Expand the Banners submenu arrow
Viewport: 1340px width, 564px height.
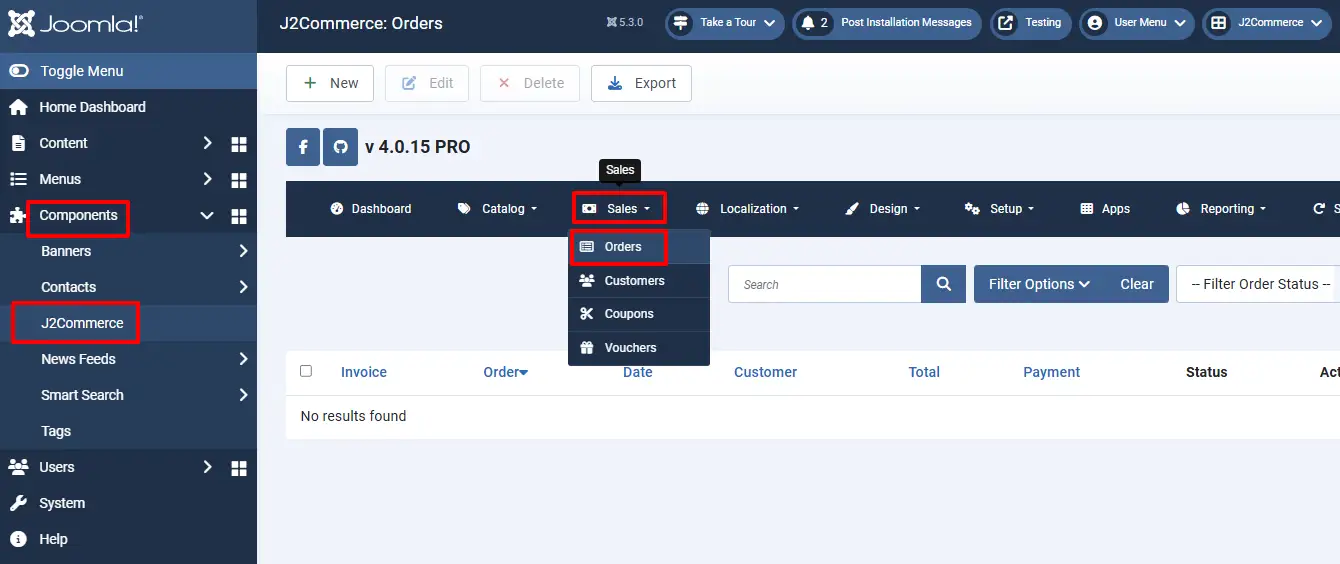click(243, 251)
